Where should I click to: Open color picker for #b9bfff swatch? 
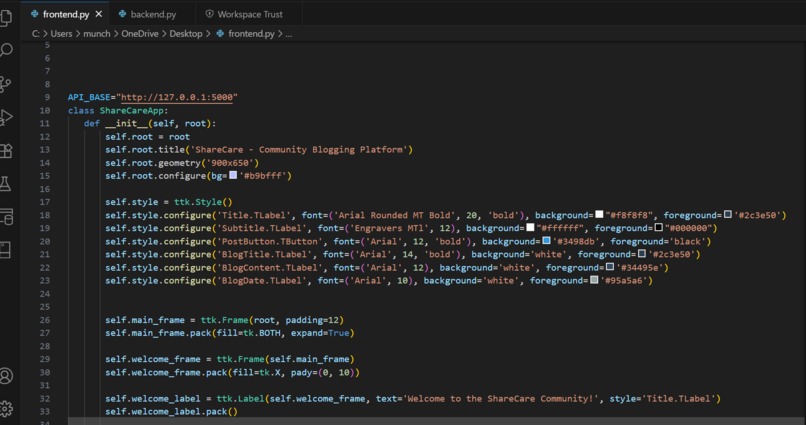pos(233,175)
